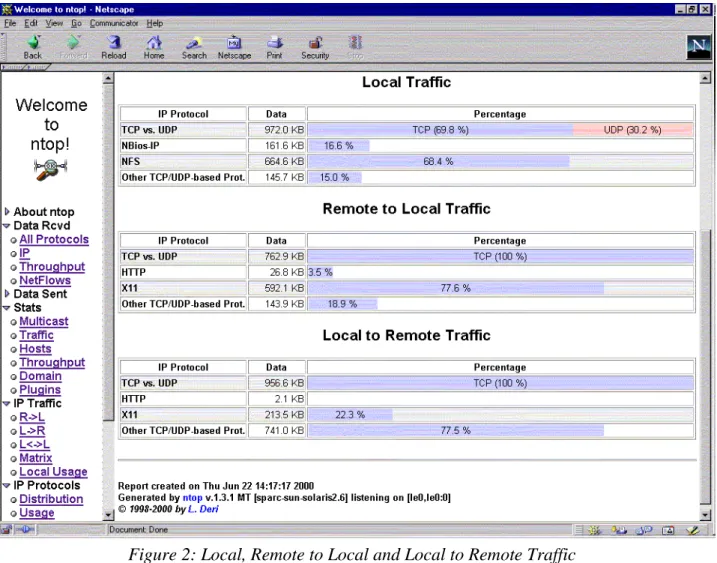Select the 972.0 KB data cell
The image size is (717, 563).
click(x=277, y=130)
